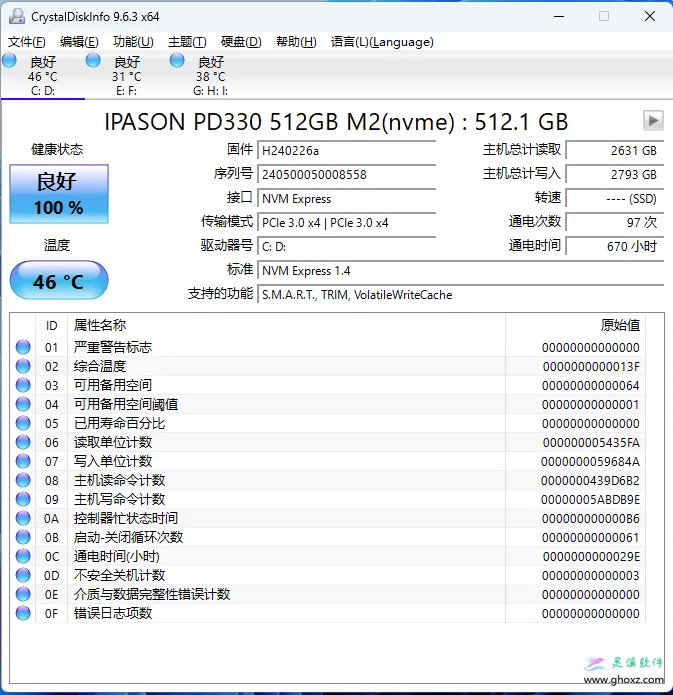This screenshot has height=695, width=673.
Task: Click the status dot for 不安全关机计数
Action: [x=23, y=575]
